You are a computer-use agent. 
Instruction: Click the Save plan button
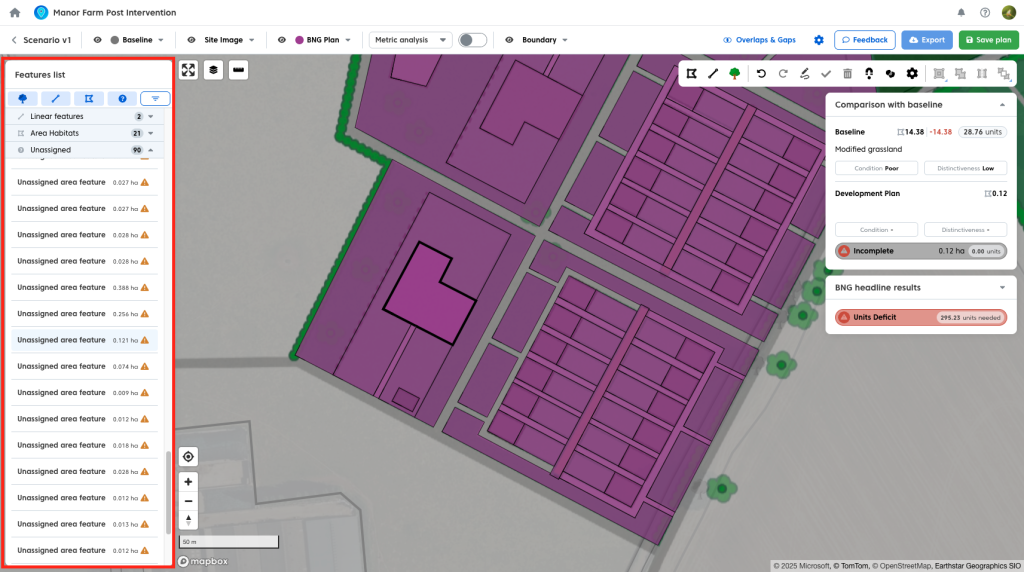click(x=988, y=40)
